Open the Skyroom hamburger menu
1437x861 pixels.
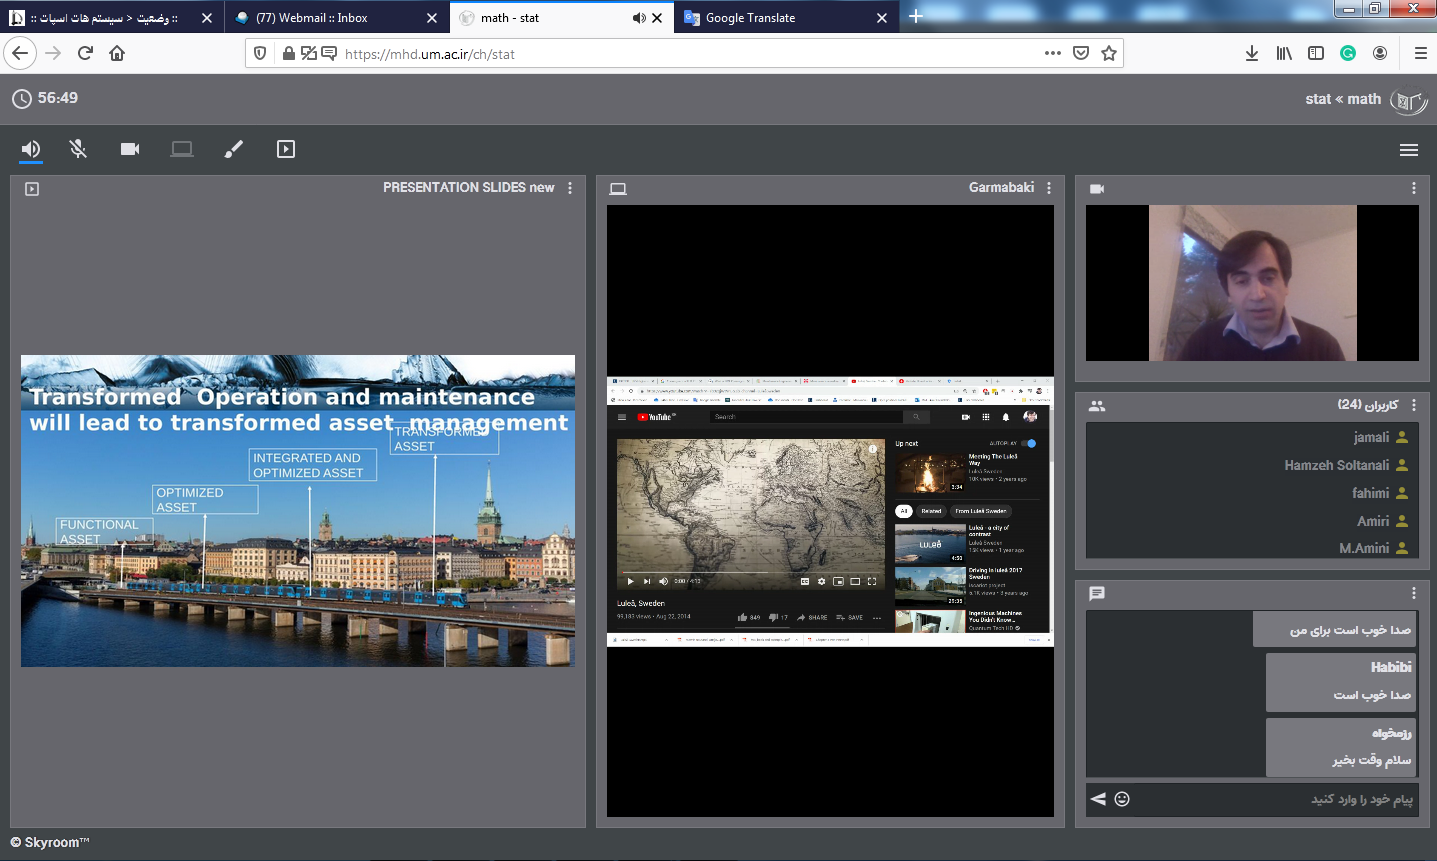click(1408, 150)
